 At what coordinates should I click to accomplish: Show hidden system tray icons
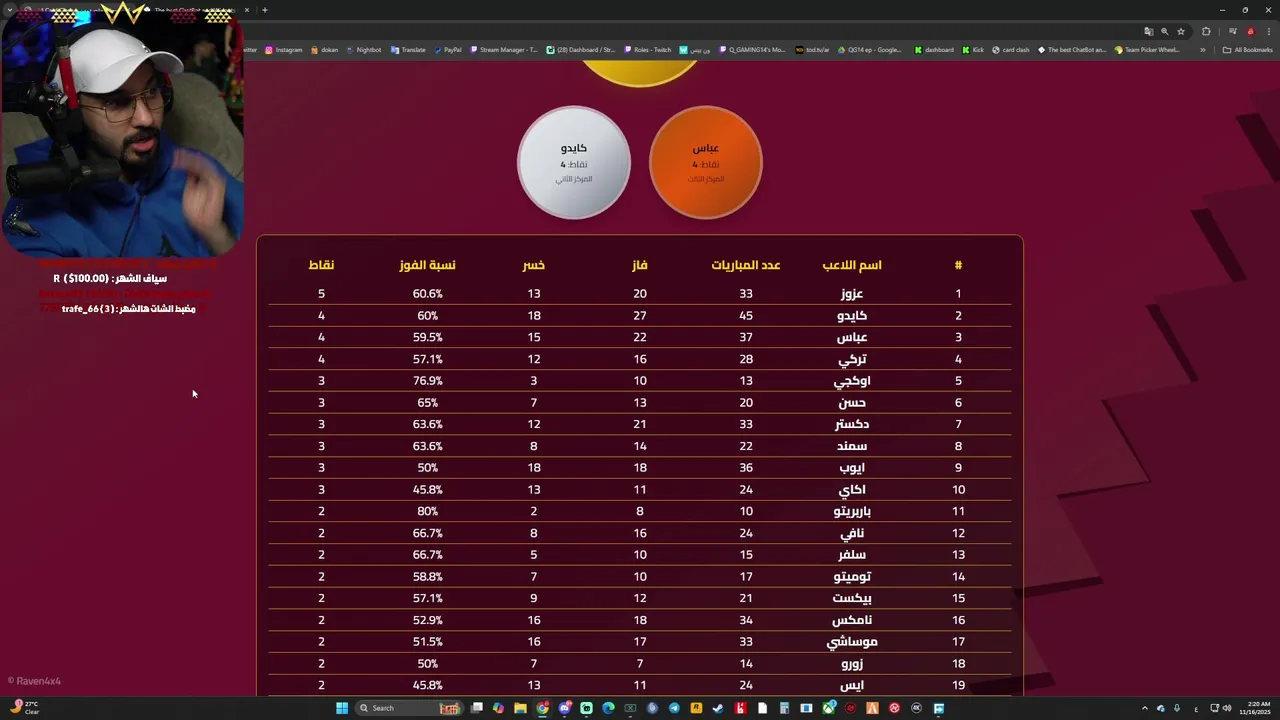tap(1145, 708)
